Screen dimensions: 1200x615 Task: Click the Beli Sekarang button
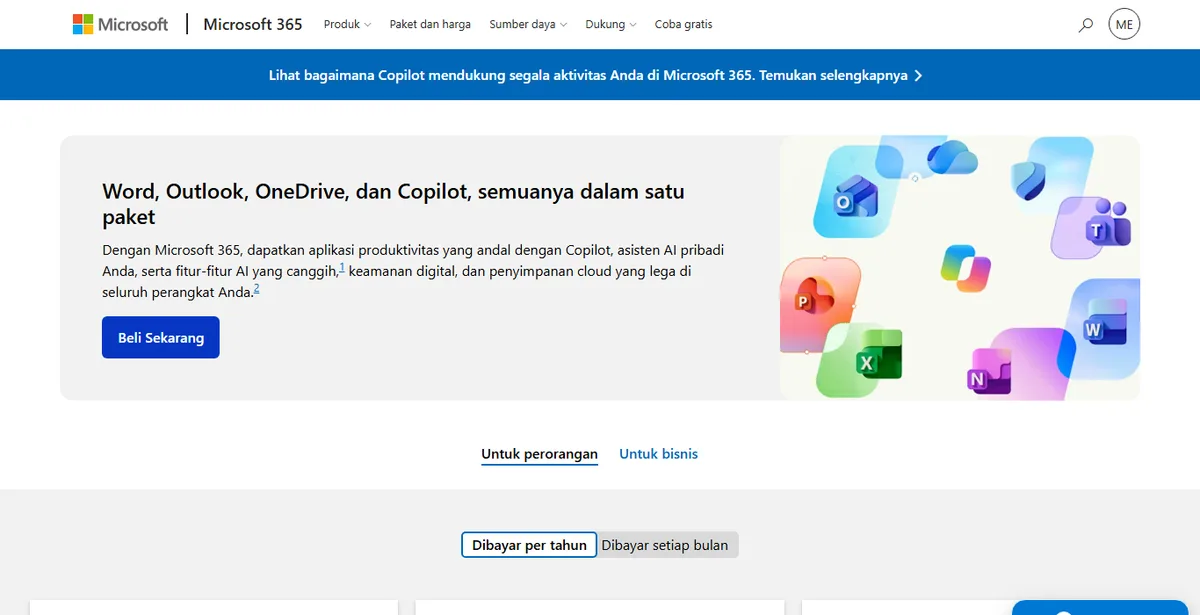[161, 338]
